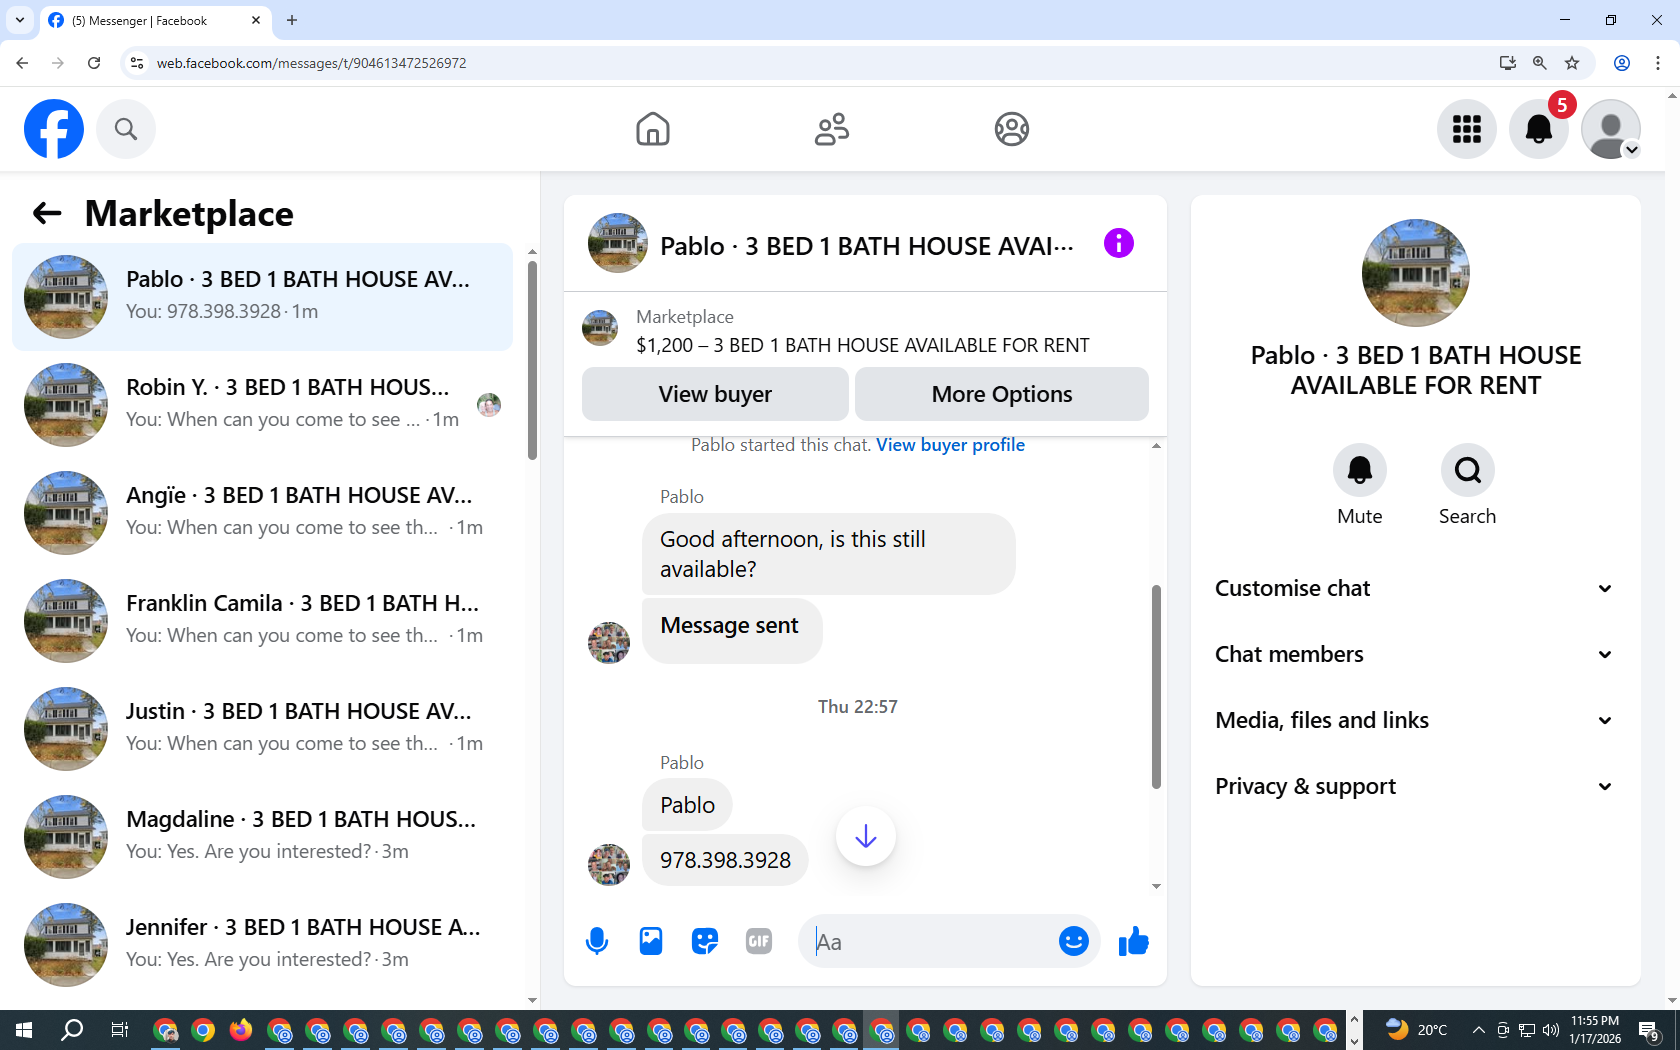Expand the Privacy & support section
This screenshot has width=1680, height=1050.
coord(1415,786)
